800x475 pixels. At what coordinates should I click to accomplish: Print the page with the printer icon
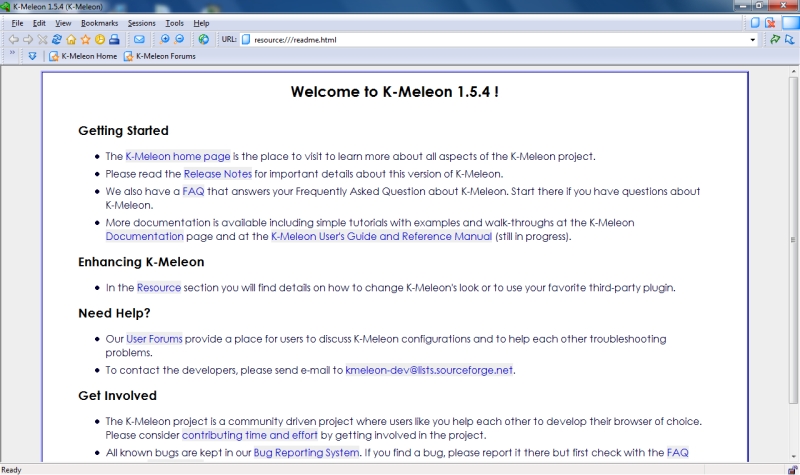[x=114, y=39]
